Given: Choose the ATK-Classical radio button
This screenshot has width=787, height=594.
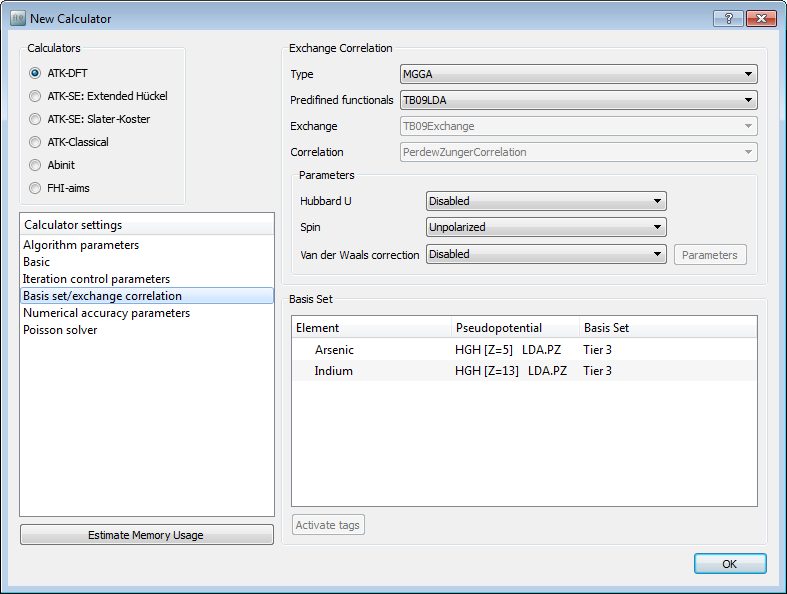Looking at the screenshot, I should 35,142.
